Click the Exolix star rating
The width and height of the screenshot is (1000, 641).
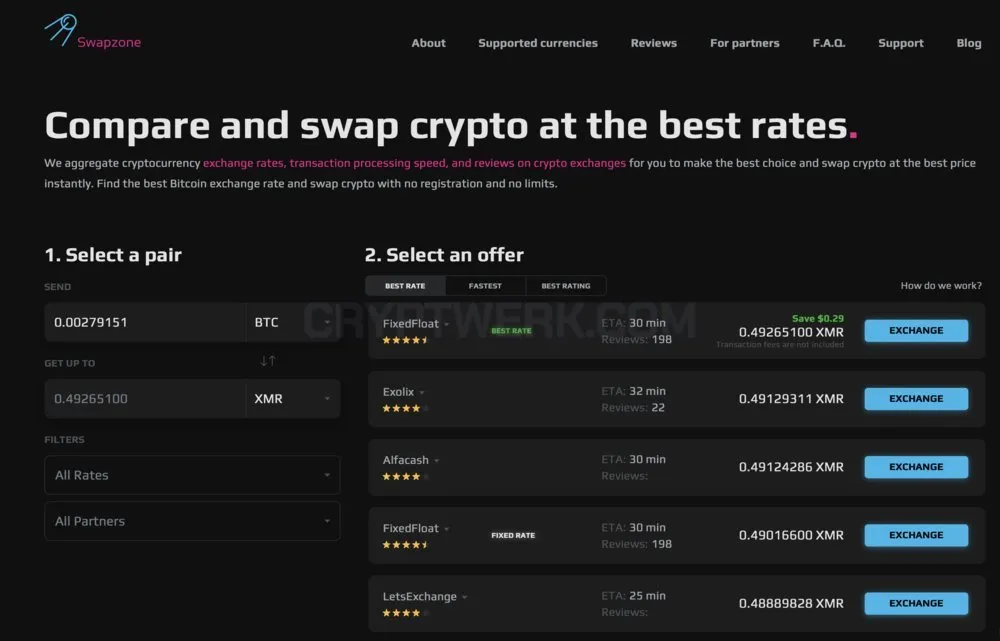tap(406, 408)
